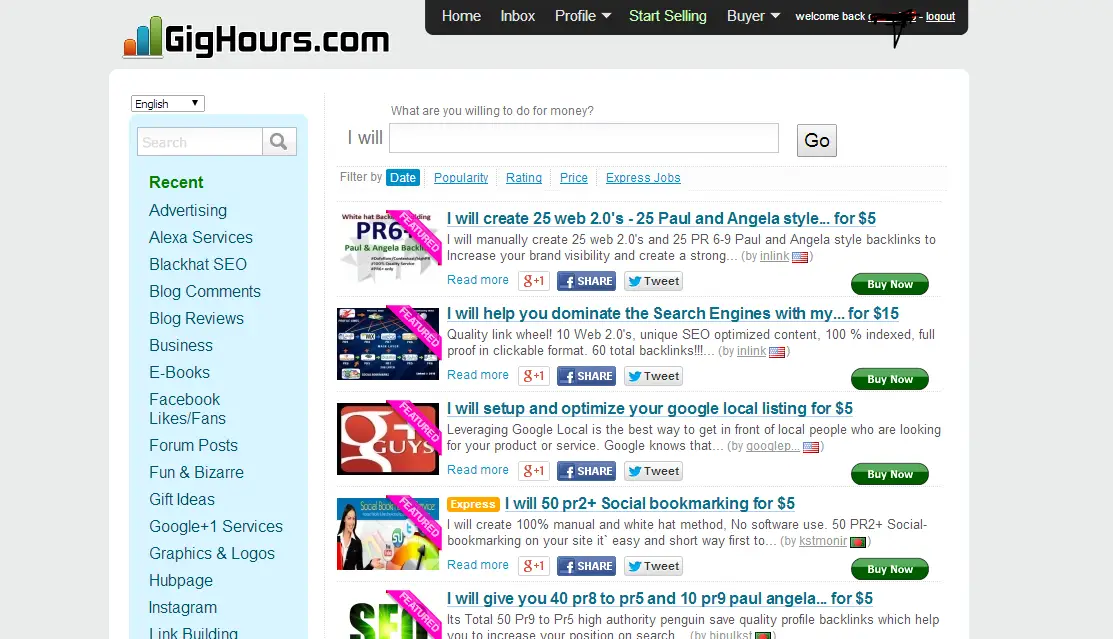Open the English language dropdown
This screenshot has height=639, width=1113.
point(168,104)
